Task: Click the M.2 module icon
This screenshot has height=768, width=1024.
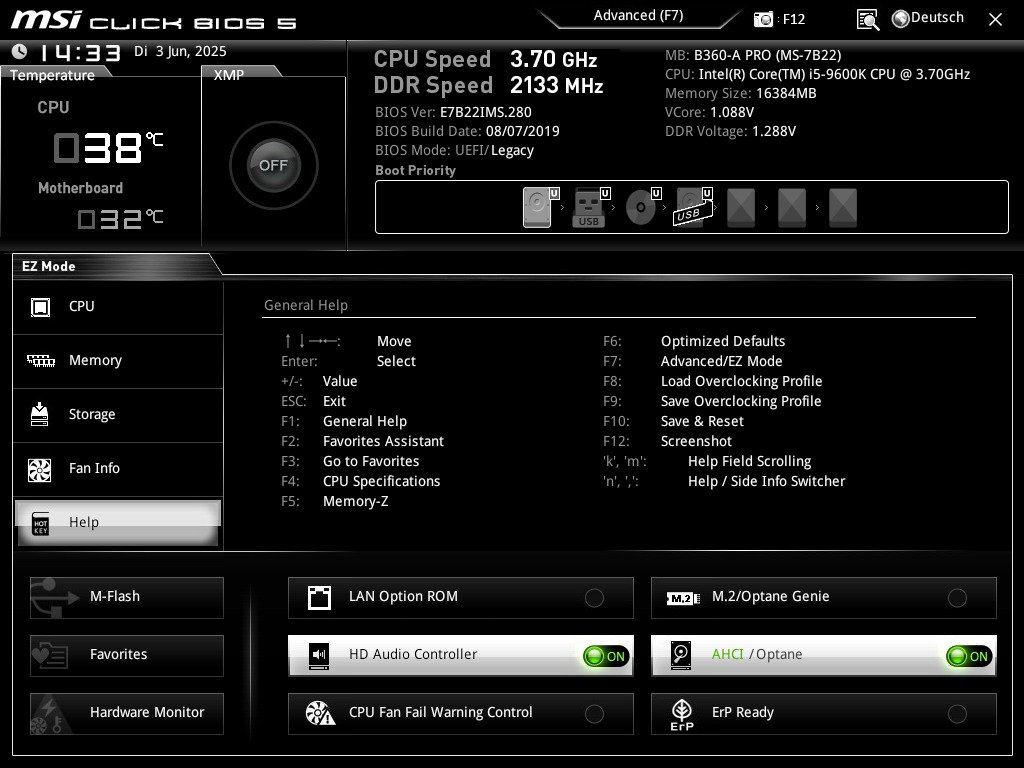Action: (x=683, y=598)
